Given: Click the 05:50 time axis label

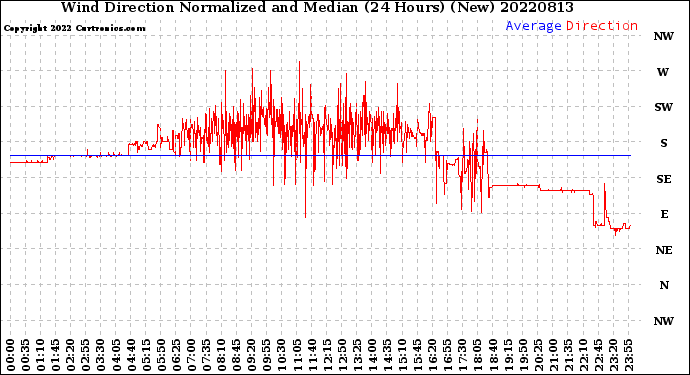Looking at the screenshot, I should 161,355.
